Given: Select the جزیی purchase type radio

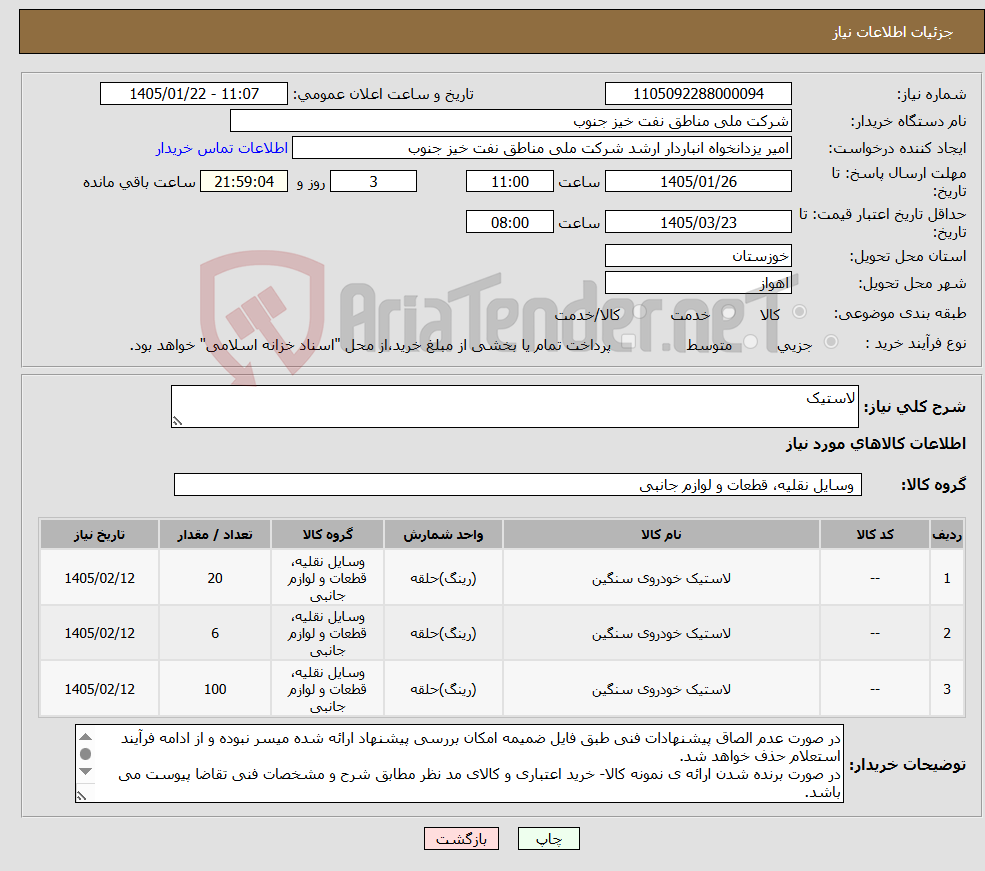Looking at the screenshot, I should 830,342.
